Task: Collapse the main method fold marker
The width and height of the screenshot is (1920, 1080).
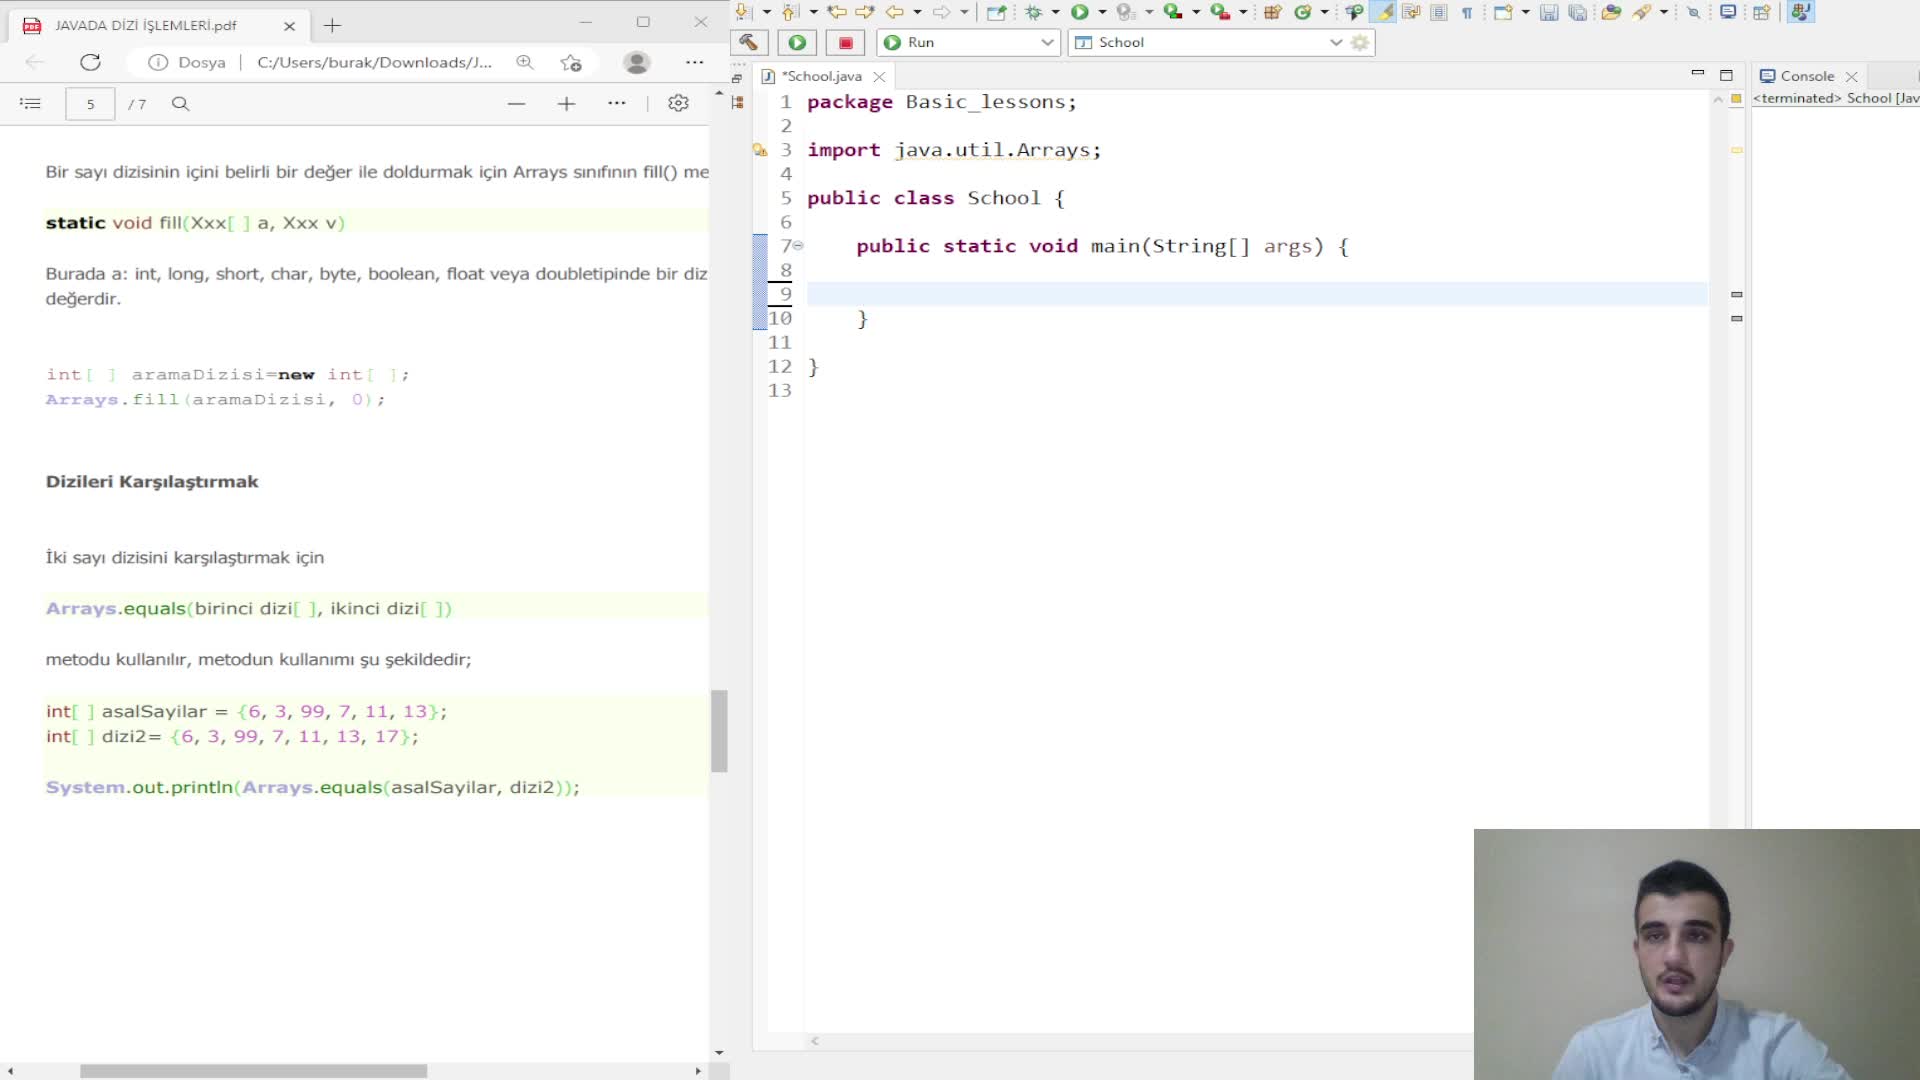Action: click(798, 245)
